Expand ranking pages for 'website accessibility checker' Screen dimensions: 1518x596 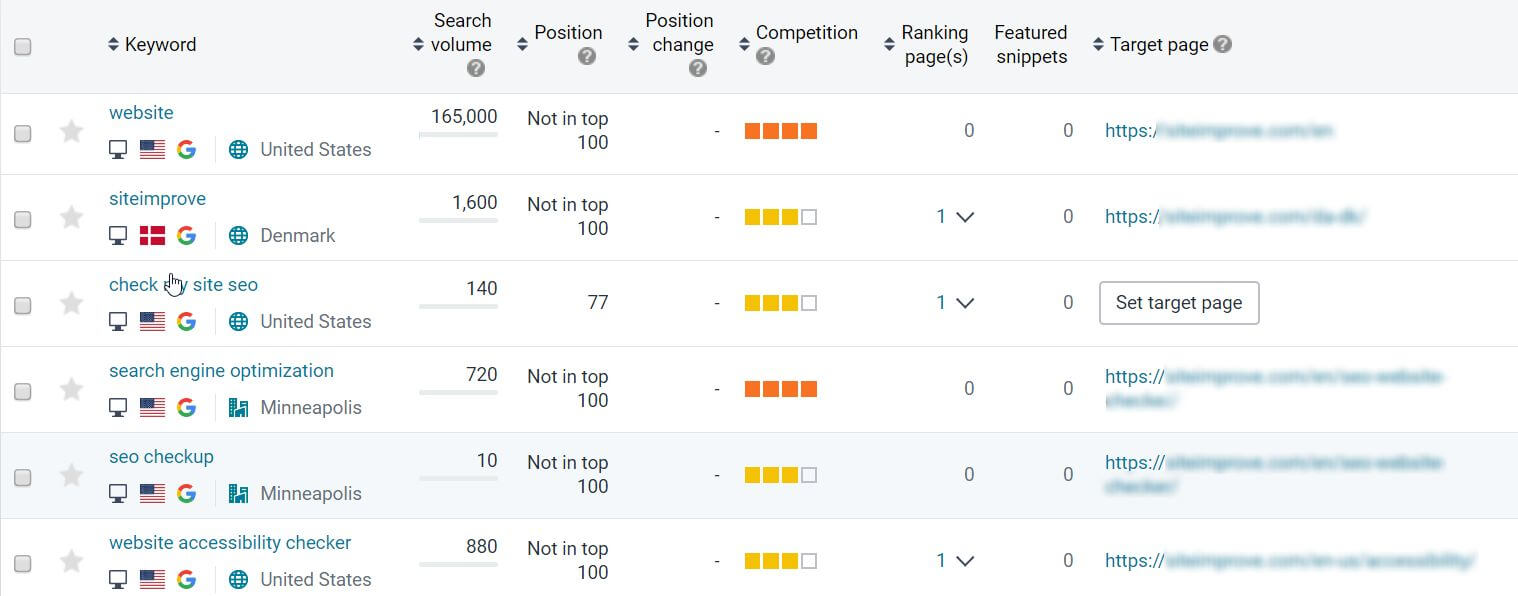(x=964, y=561)
